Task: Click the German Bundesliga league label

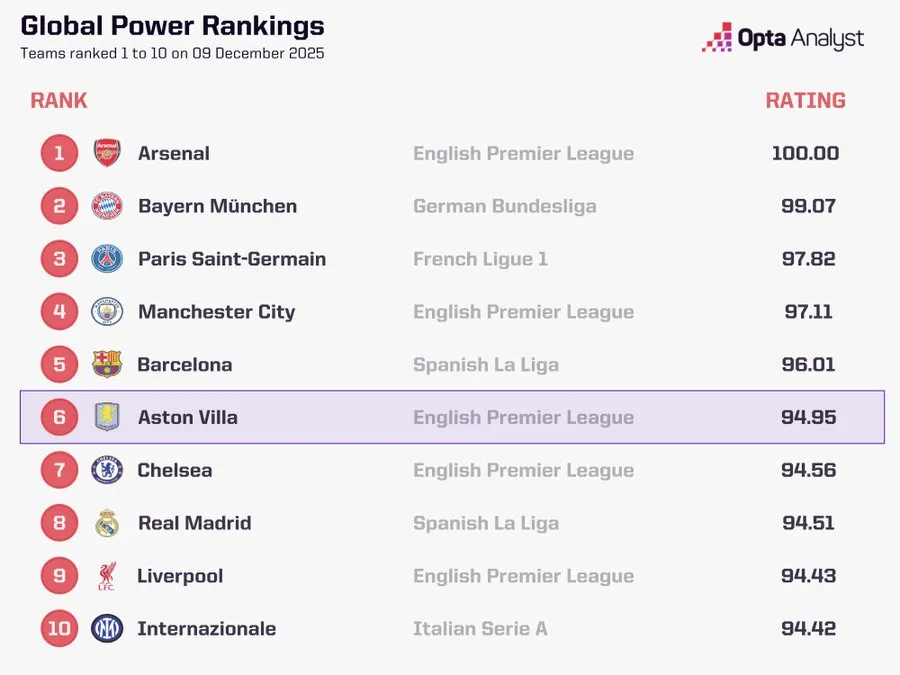Action: (x=504, y=206)
